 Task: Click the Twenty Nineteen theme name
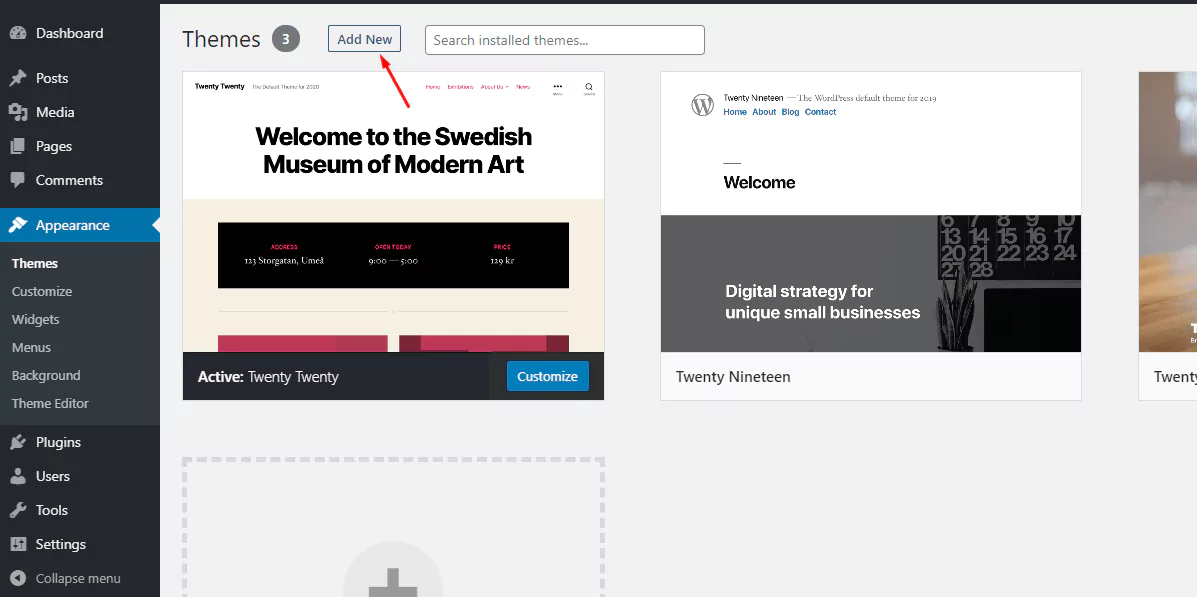[733, 377]
